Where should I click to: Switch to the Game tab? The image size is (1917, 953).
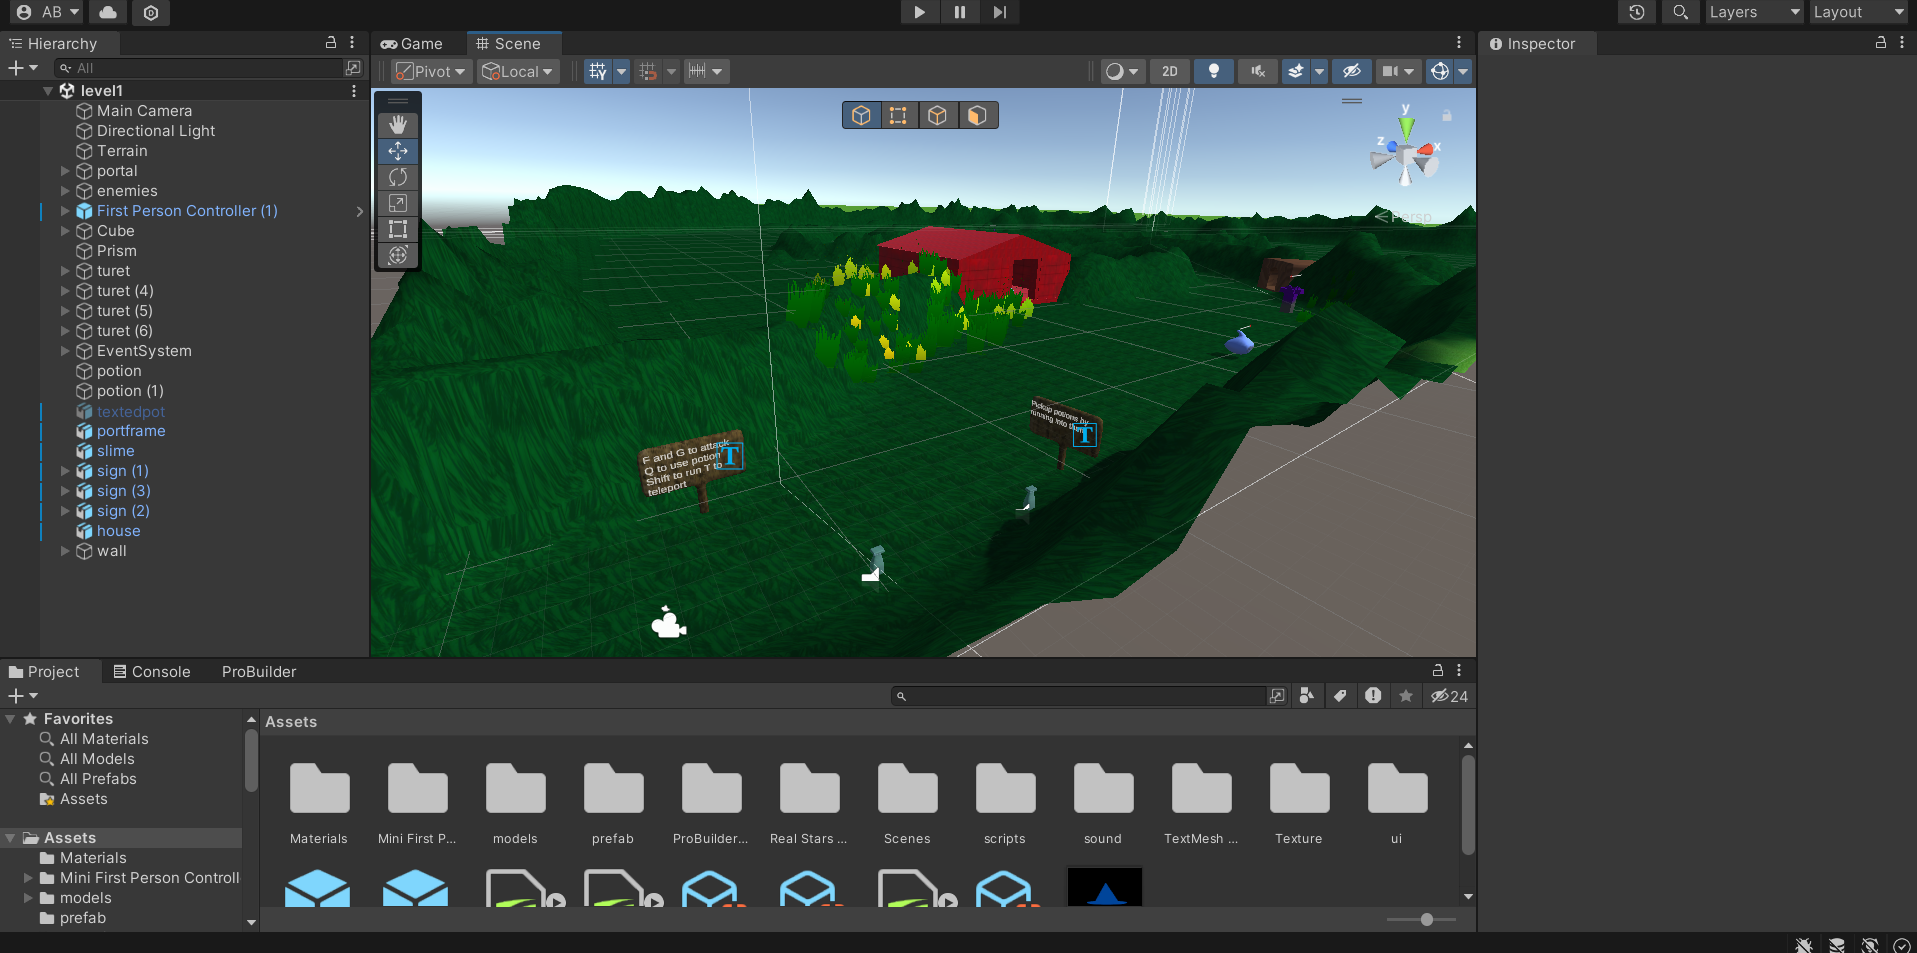tap(413, 43)
